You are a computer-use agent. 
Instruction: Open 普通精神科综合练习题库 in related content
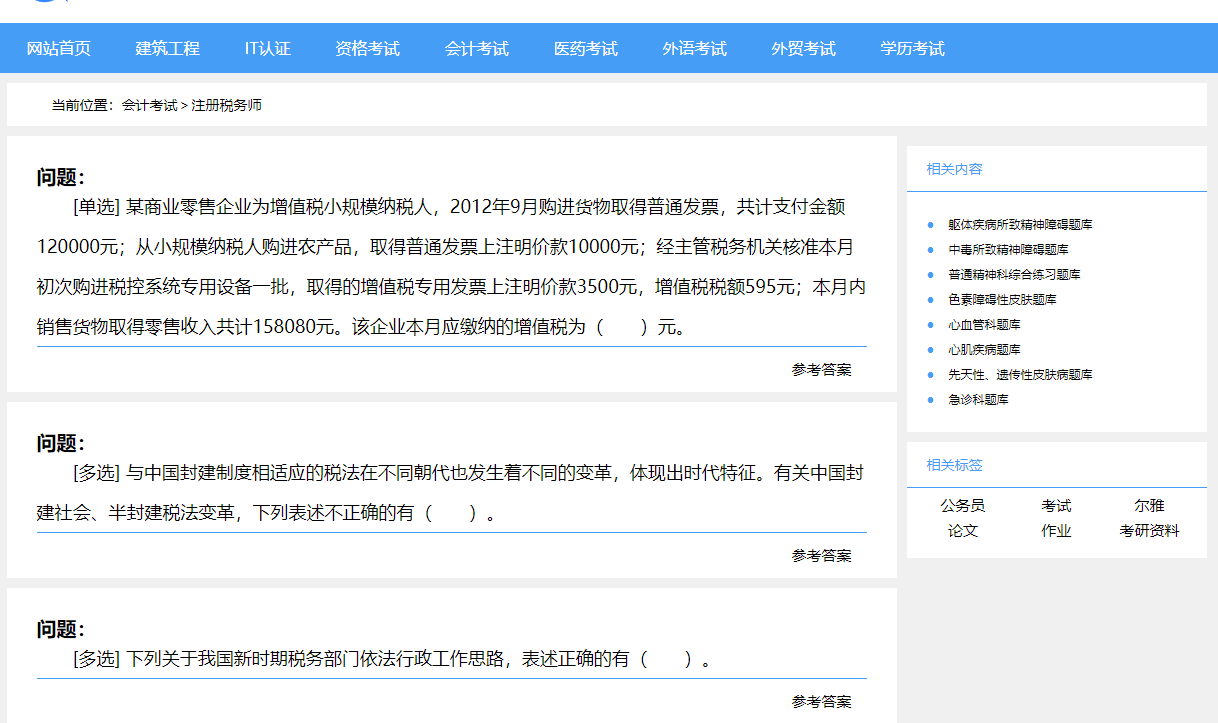tap(1015, 275)
